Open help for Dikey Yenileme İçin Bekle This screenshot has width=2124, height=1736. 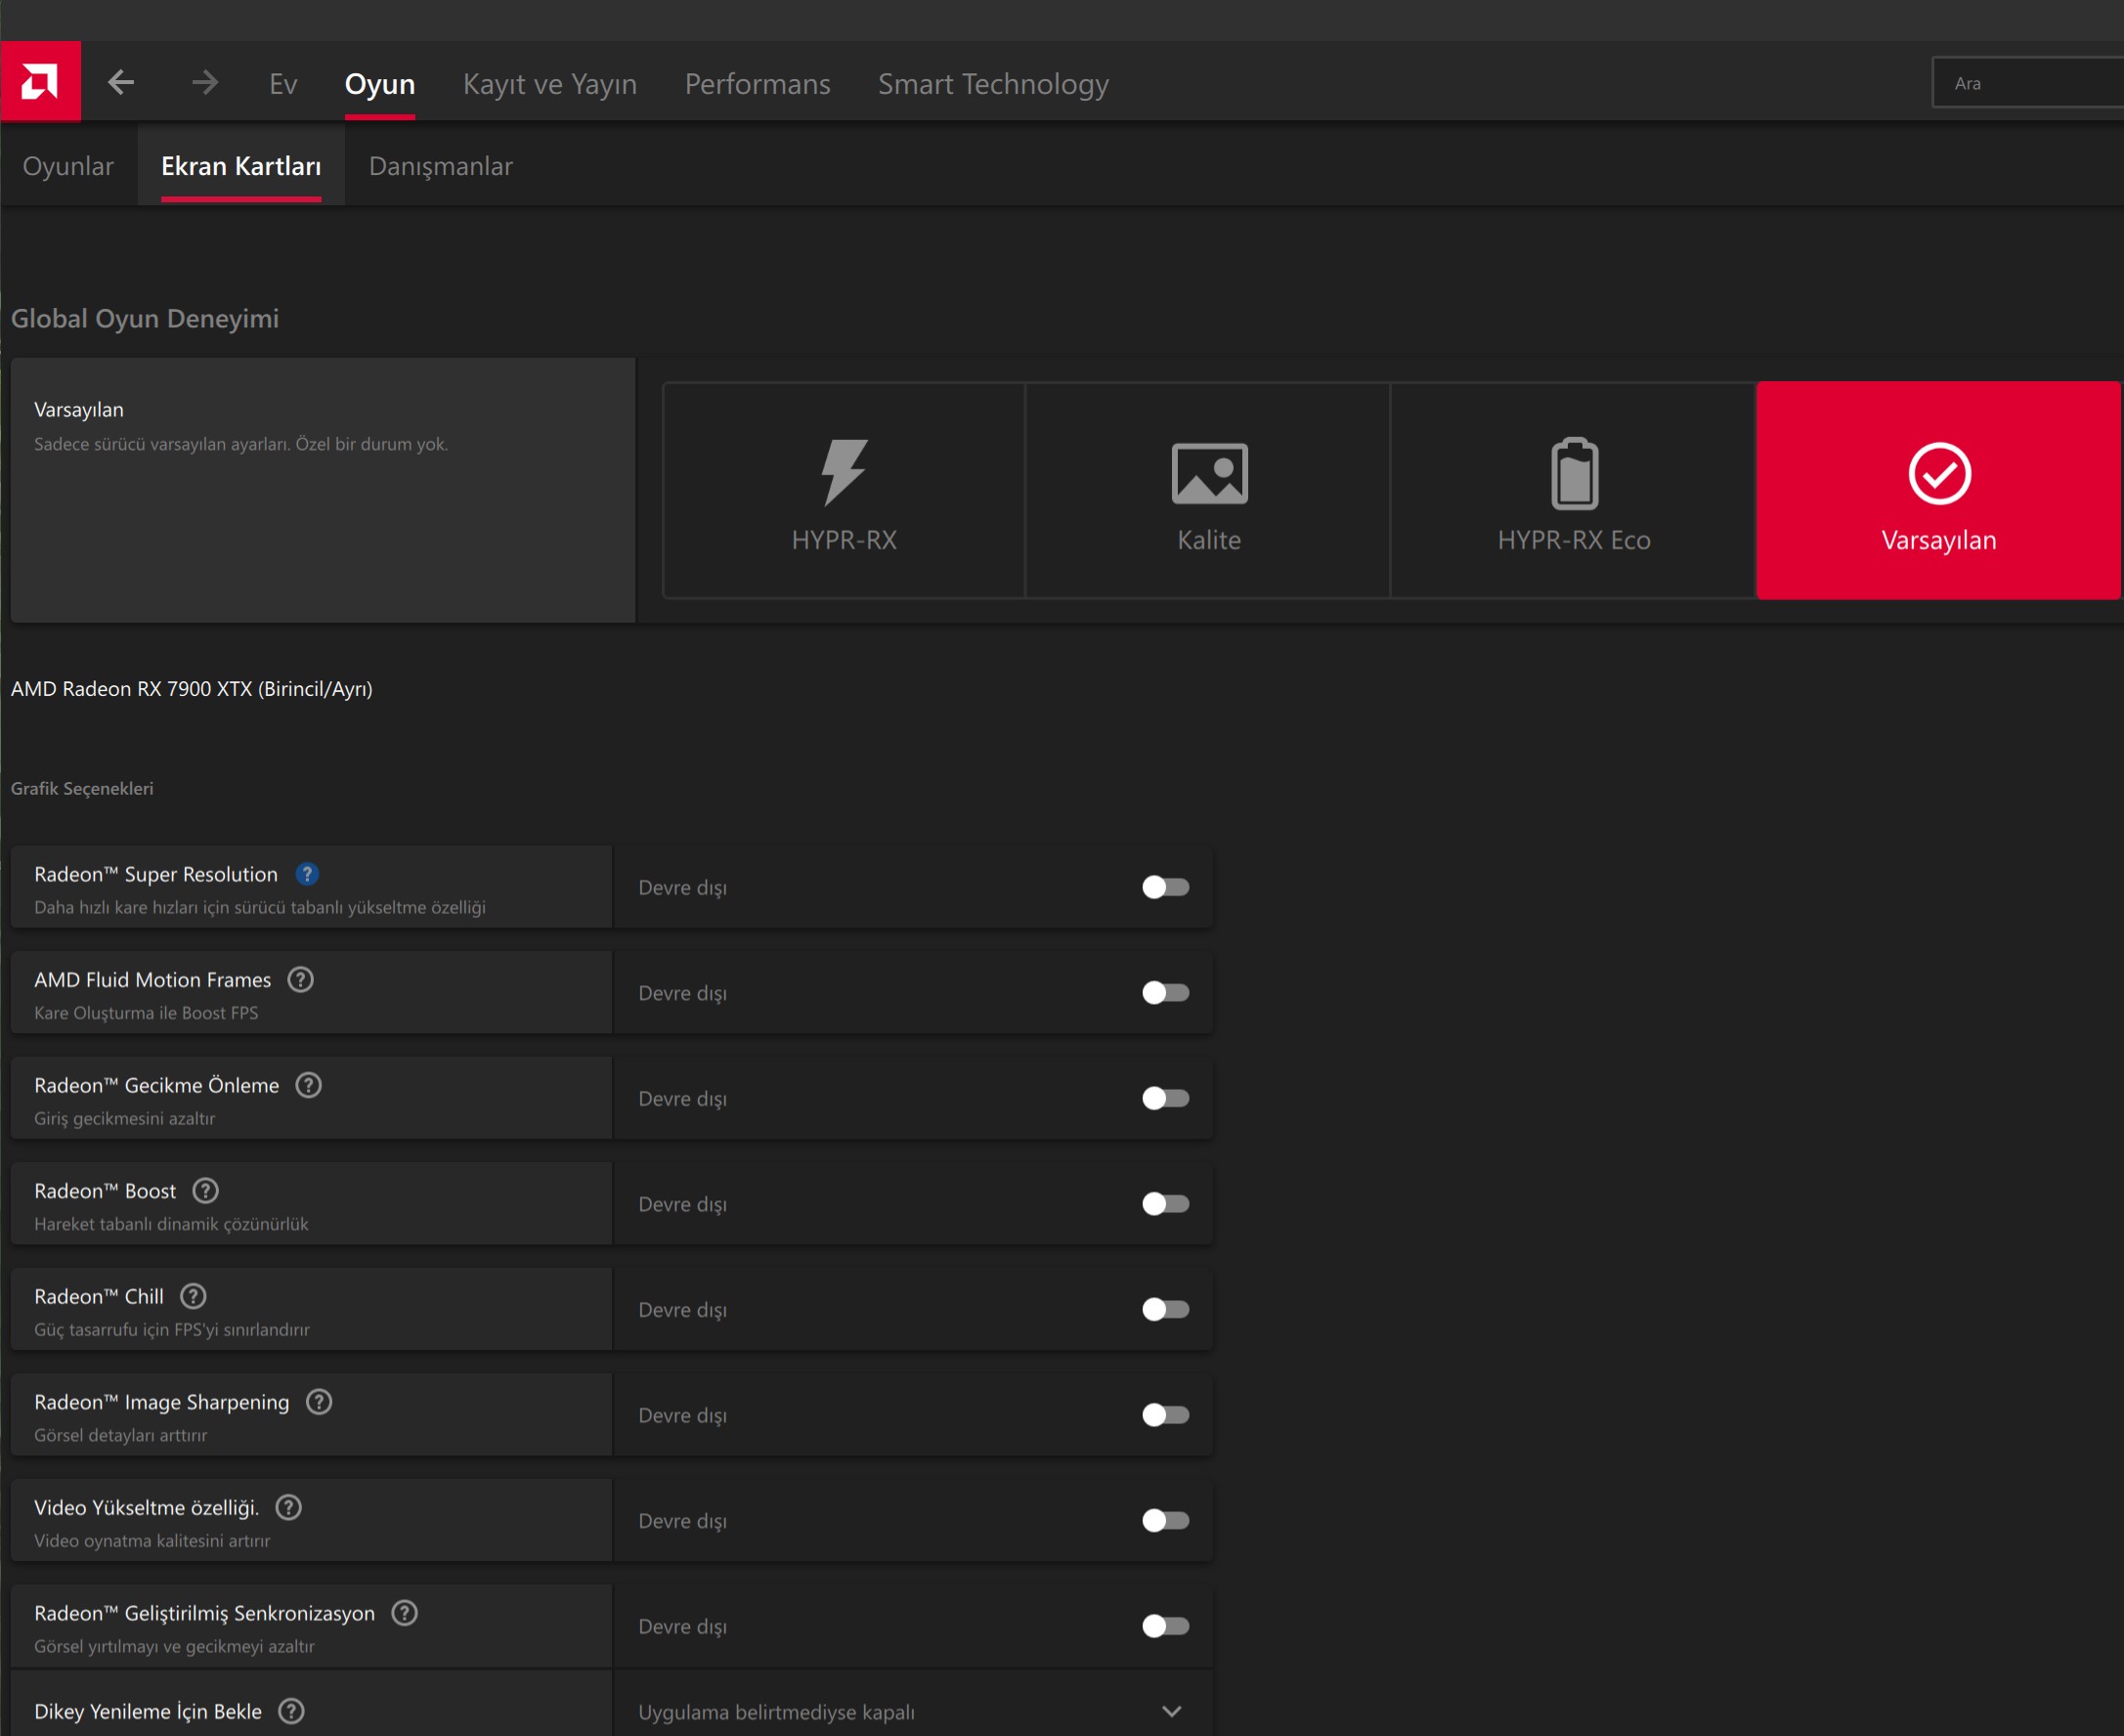(x=292, y=1711)
